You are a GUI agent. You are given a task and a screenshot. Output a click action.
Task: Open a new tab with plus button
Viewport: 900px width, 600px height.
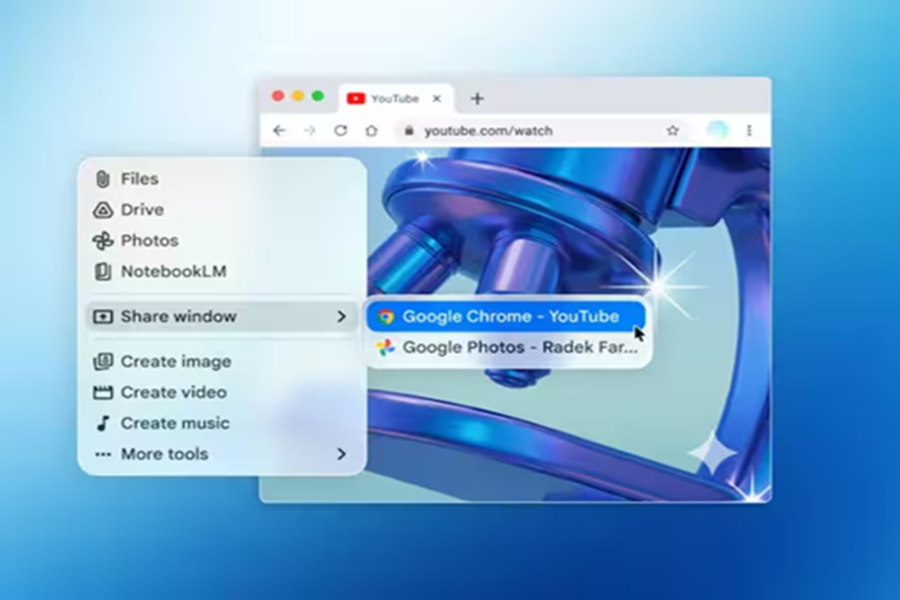477,98
